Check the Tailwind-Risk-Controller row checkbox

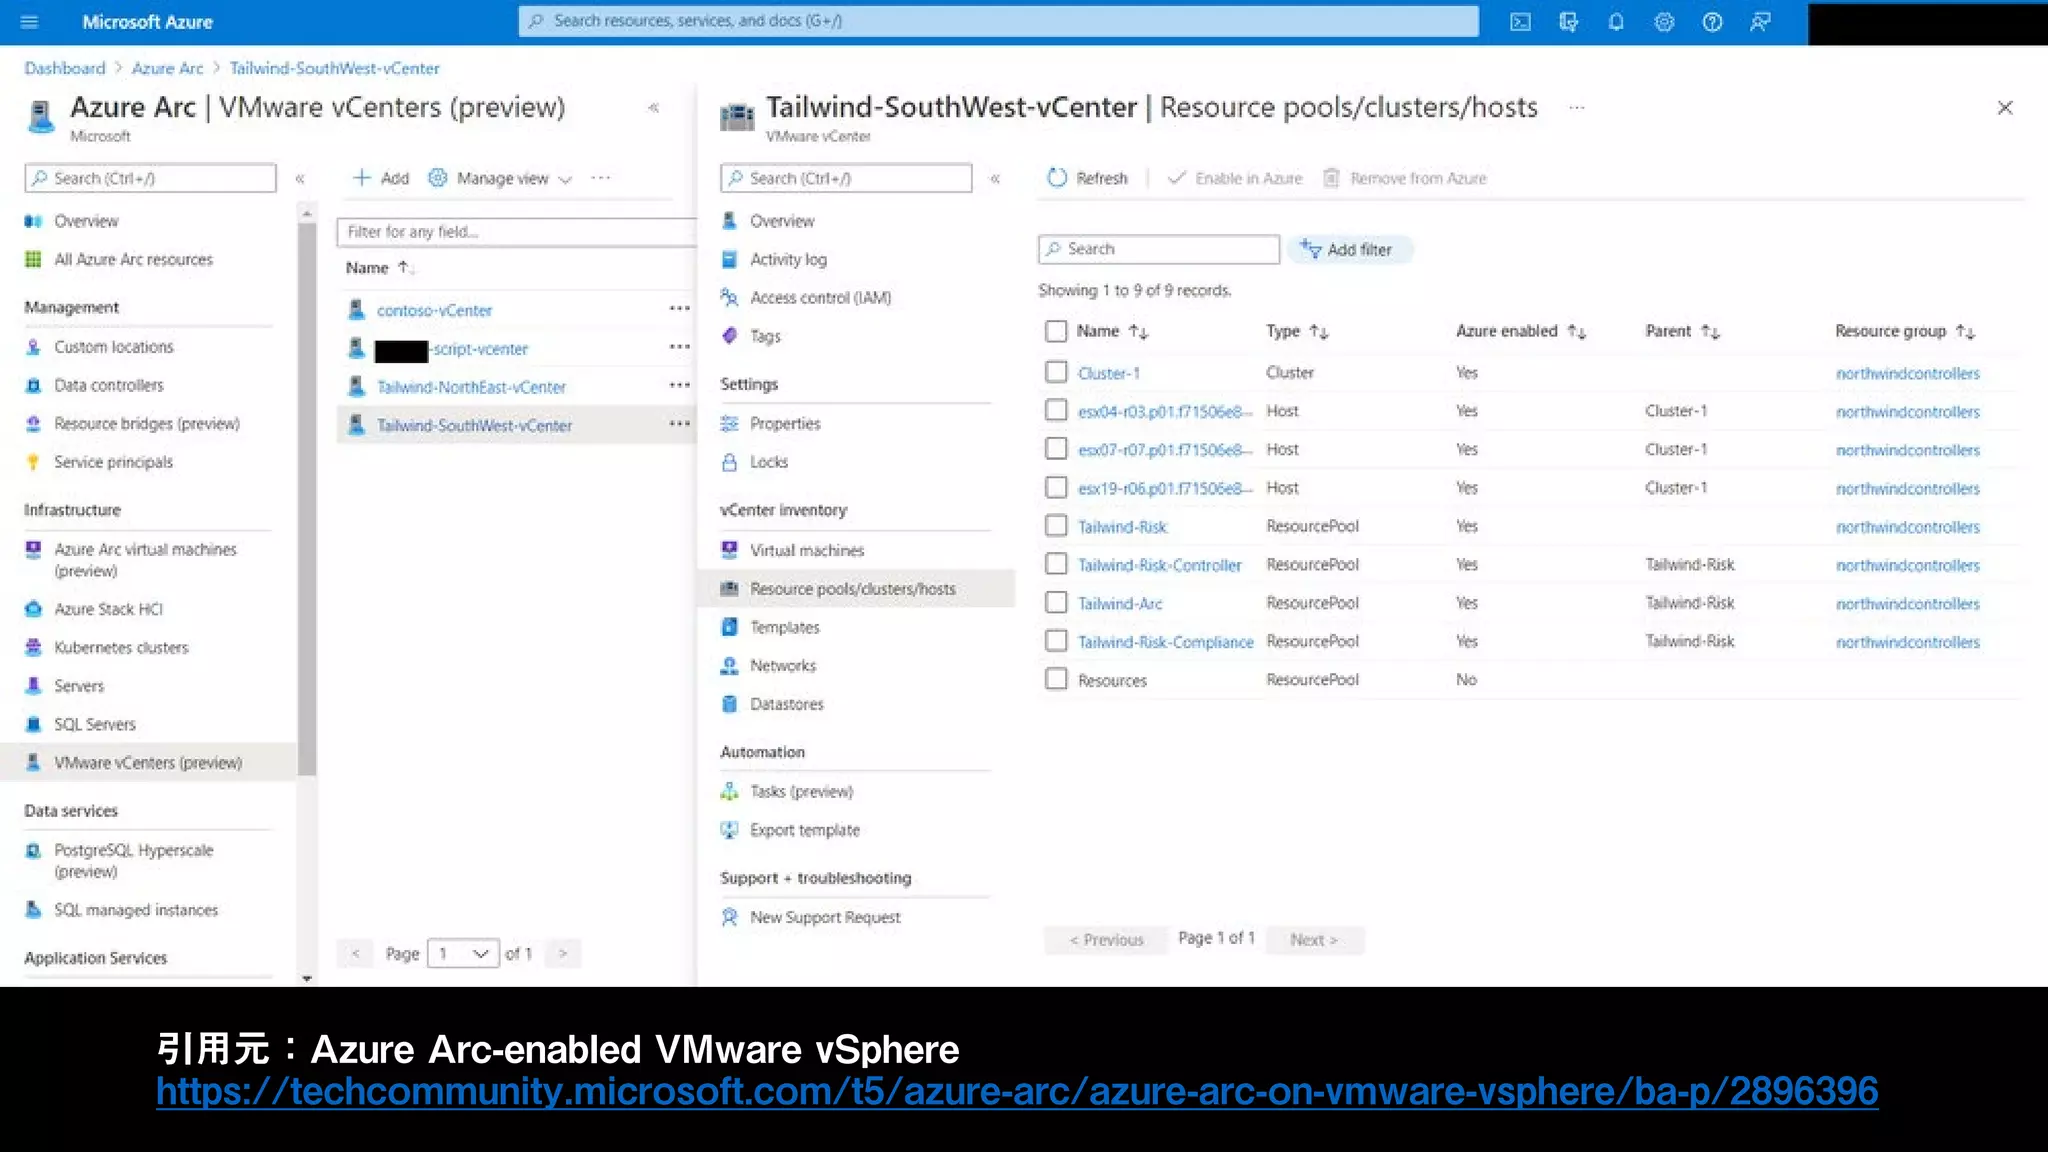point(1056,564)
